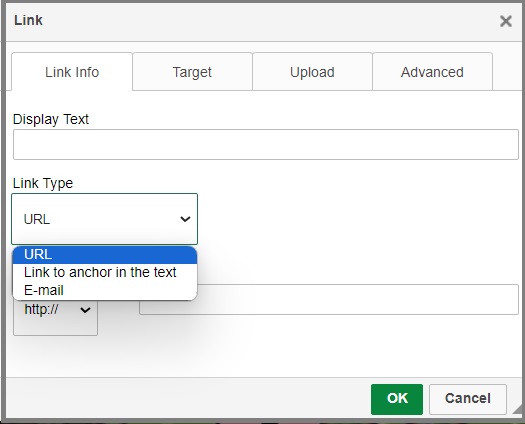Switch to the Link Info tab
Image resolution: width=525 pixels, height=424 pixels.
[72, 72]
